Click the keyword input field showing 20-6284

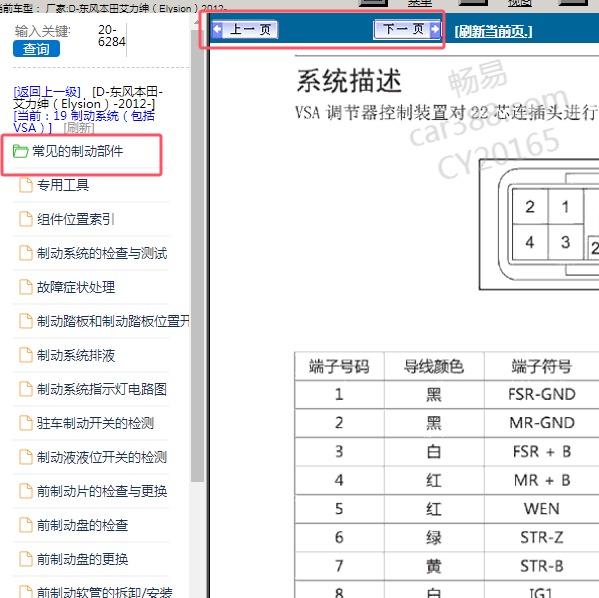[x=112, y=36]
